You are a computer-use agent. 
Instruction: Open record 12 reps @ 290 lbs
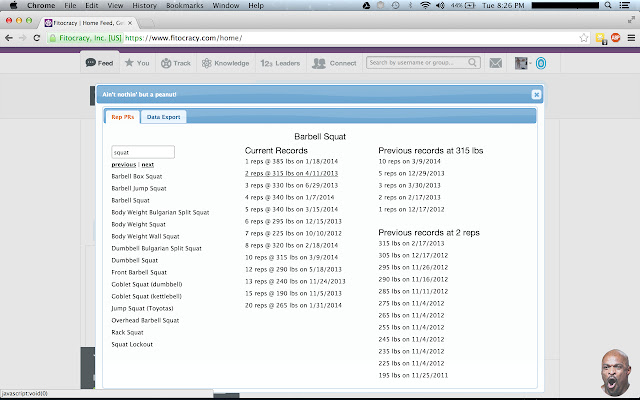click(x=293, y=269)
